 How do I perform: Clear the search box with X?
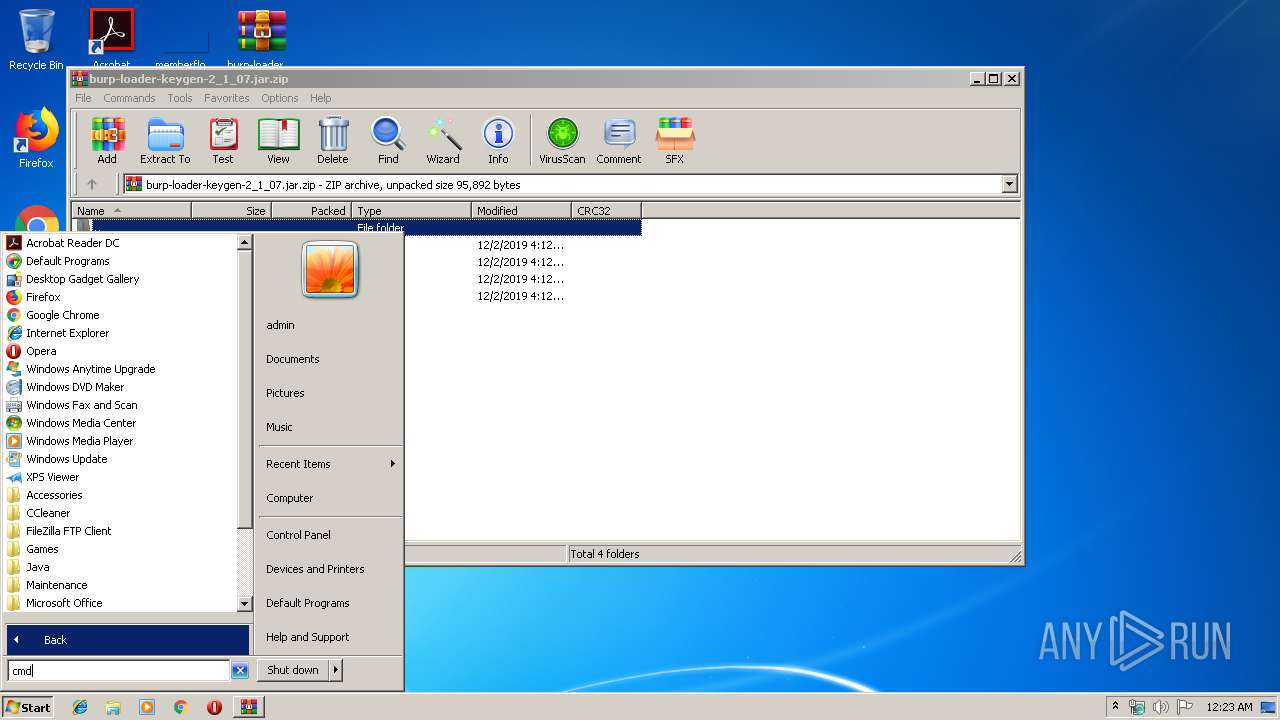click(240, 671)
